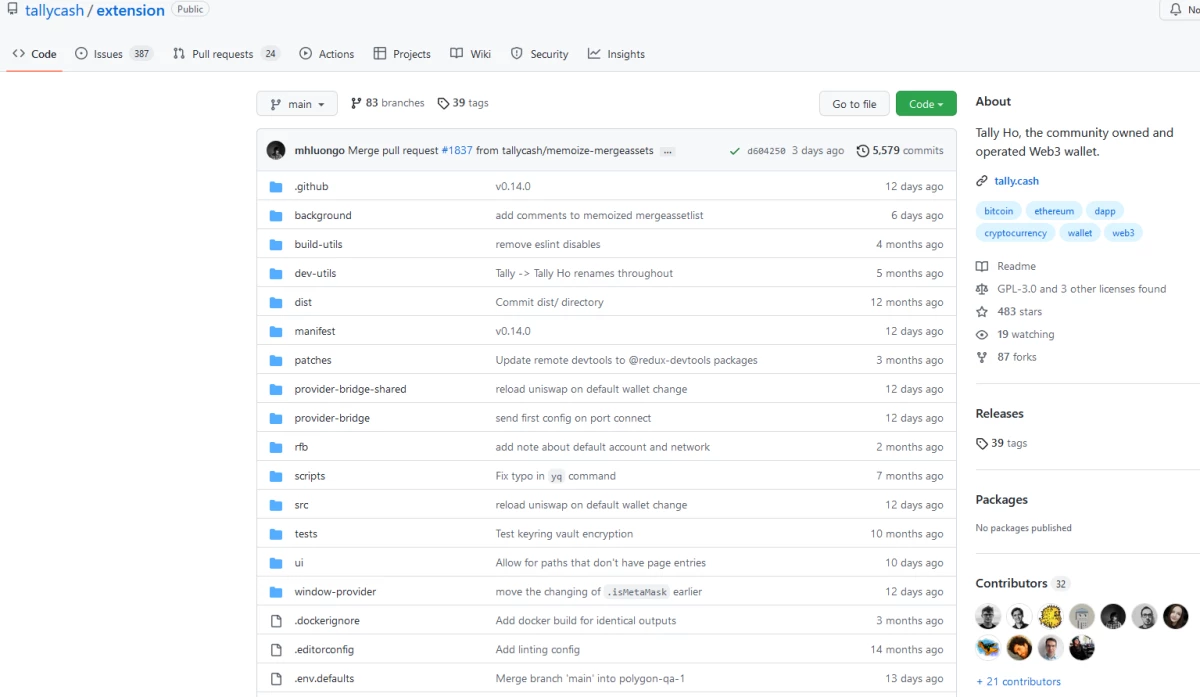Open the main branch selector dropdown

pos(297,104)
